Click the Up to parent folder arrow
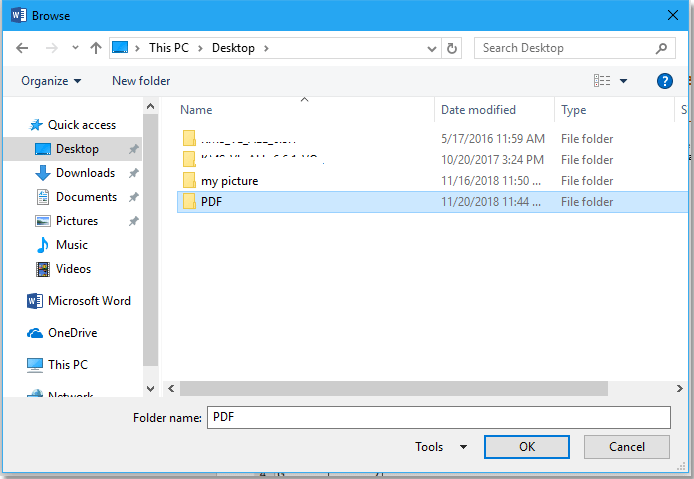This screenshot has height=479, width=694. 96,48
